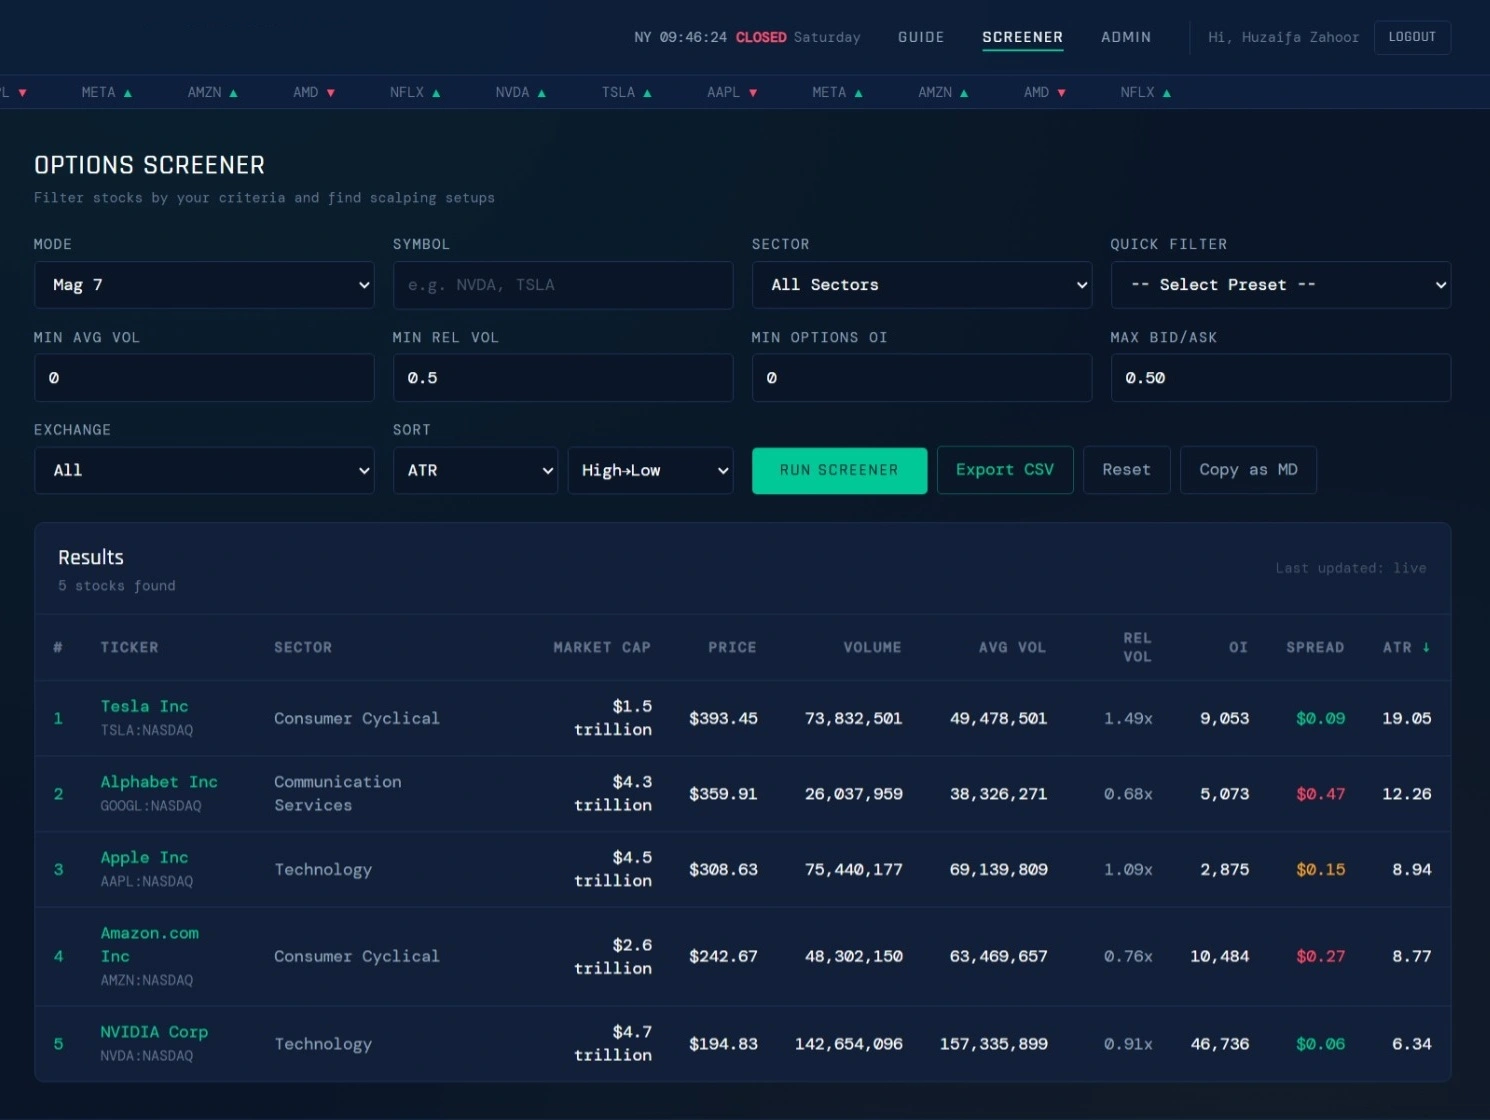The height and width of the screenshot is (1120, 1490).
Task: Open the Amazon.com Inc ticker link
Action: pos(149,944)
